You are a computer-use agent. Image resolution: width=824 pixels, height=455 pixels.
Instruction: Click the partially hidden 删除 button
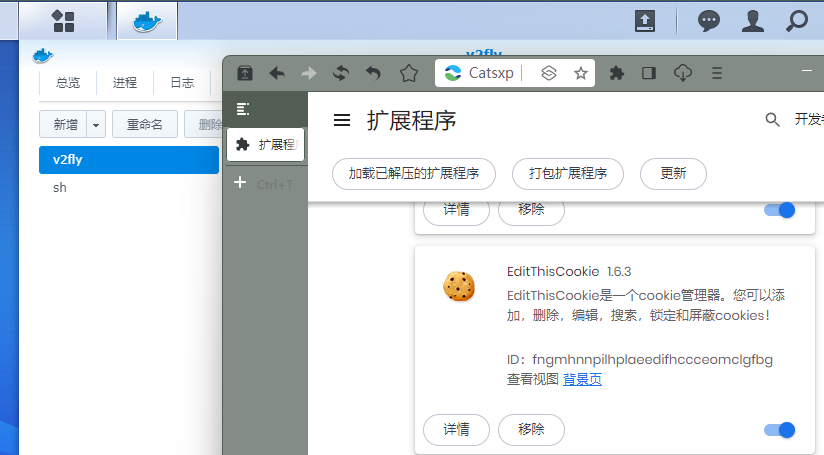[x=203, y=125]
